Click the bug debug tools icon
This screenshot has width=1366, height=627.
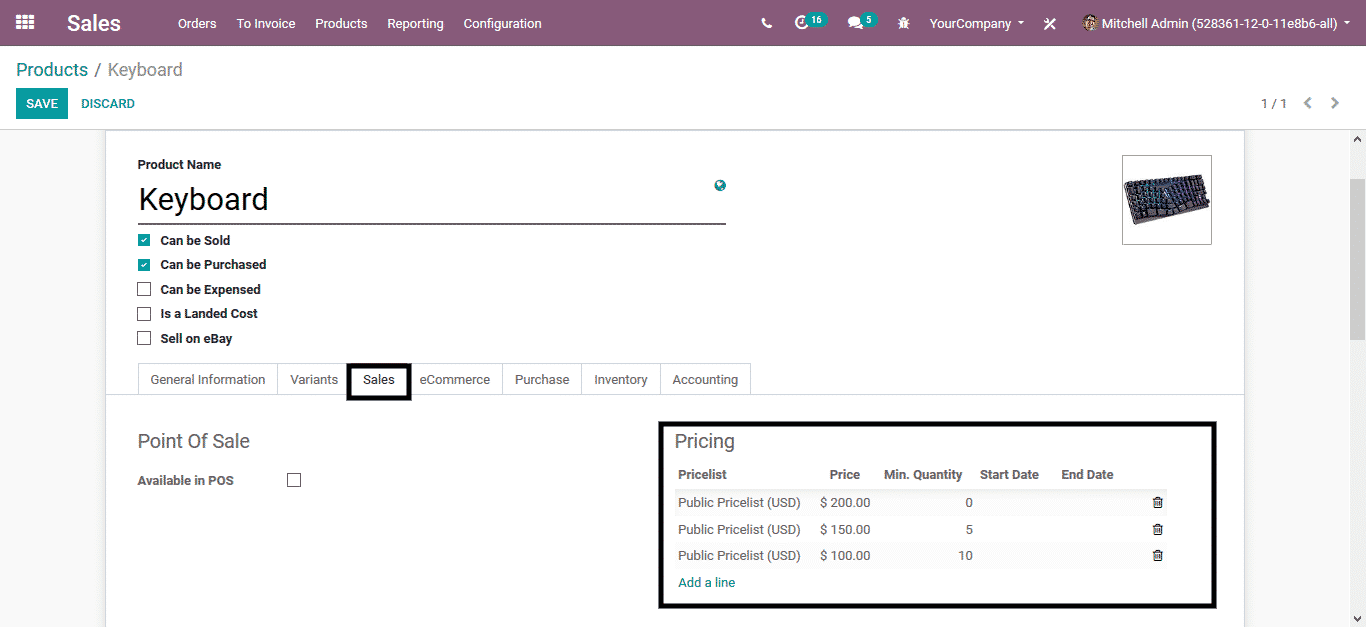[x=904, y=23]
